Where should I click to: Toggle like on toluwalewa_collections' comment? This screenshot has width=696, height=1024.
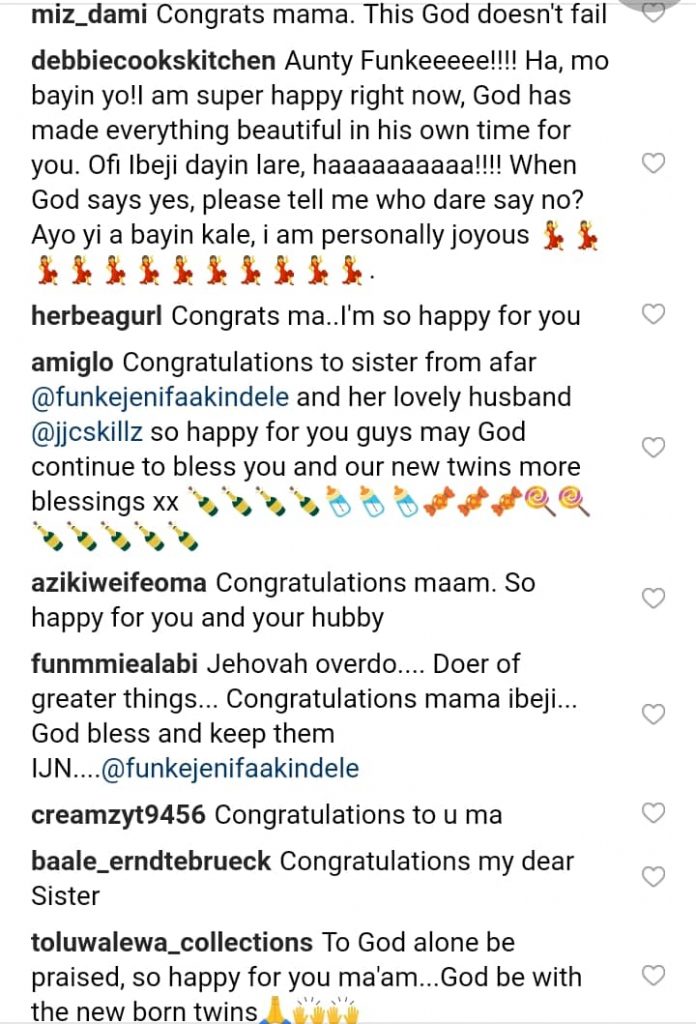653,975
